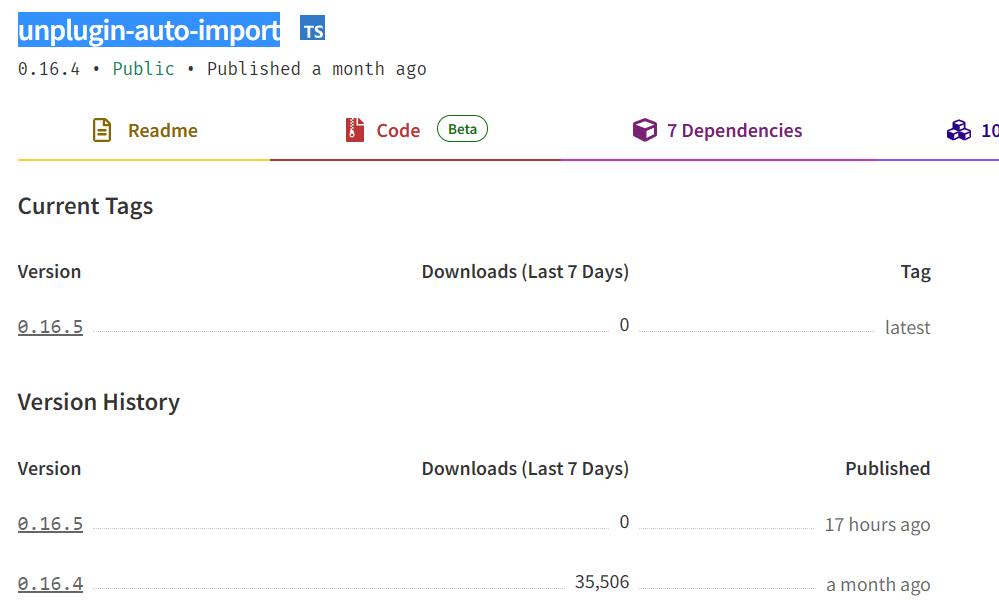999x601 pixels.
Task: Open version 0.16.5 in Version History
Action: [x=50, y=524]
